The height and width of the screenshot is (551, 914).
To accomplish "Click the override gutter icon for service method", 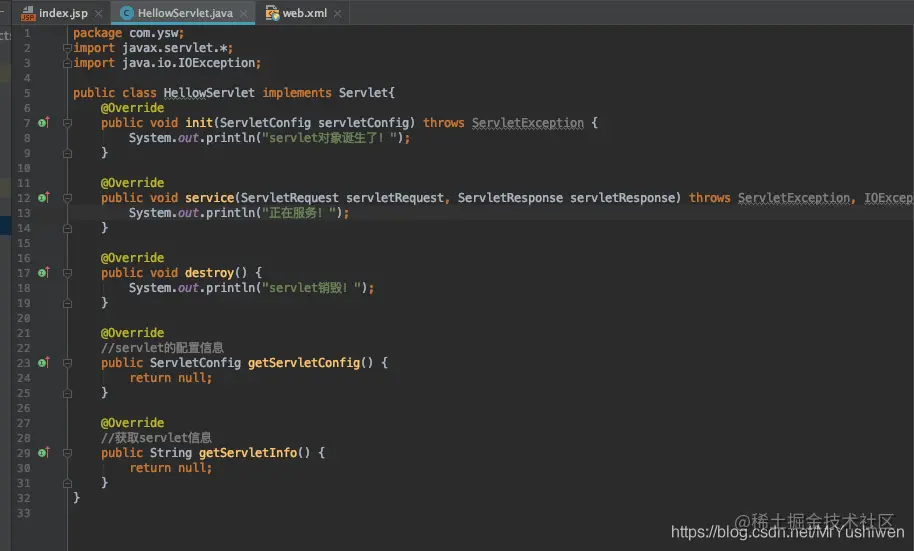I will click(44, 198).
